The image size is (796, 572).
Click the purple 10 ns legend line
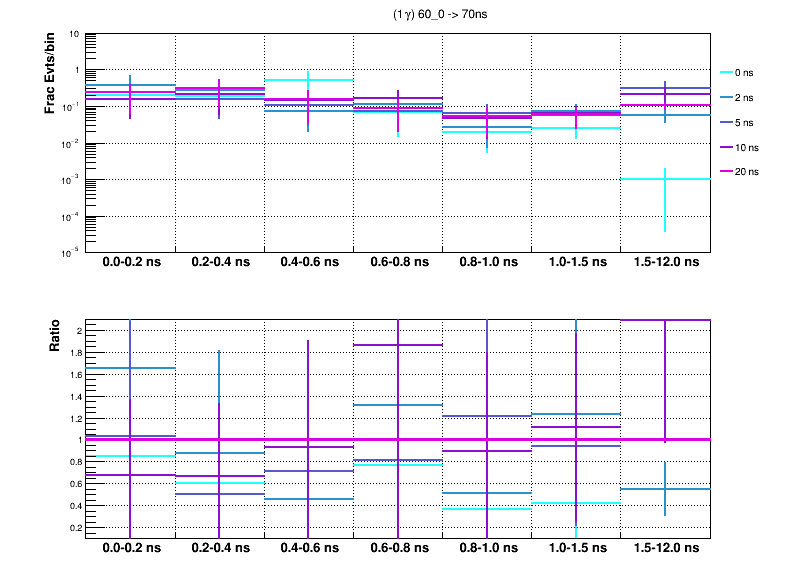(726, 147)
